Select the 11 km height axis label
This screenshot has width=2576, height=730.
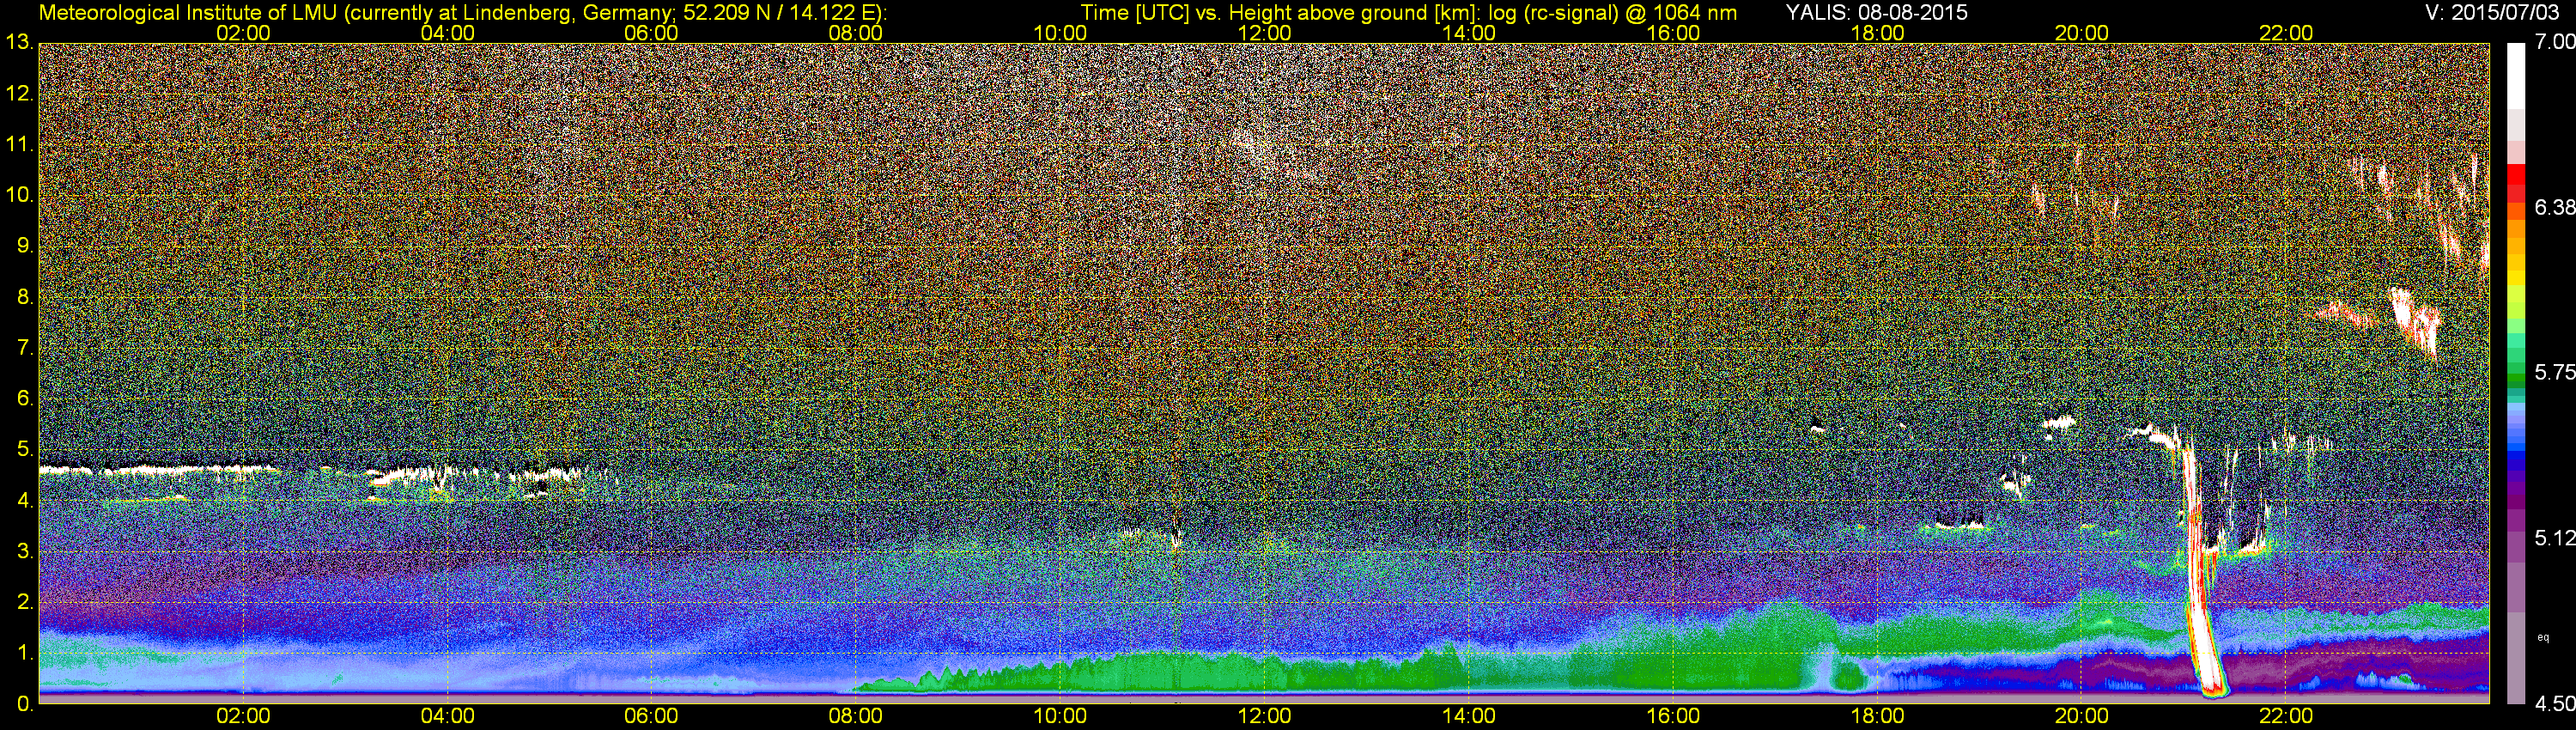18,145
